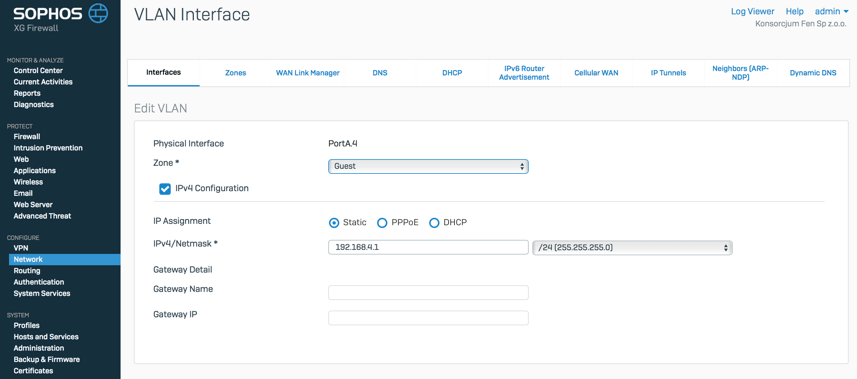This screenshot has height=379, width=857.
Task: Select the DHCP IP assignment radio
Action: point(435,223)
